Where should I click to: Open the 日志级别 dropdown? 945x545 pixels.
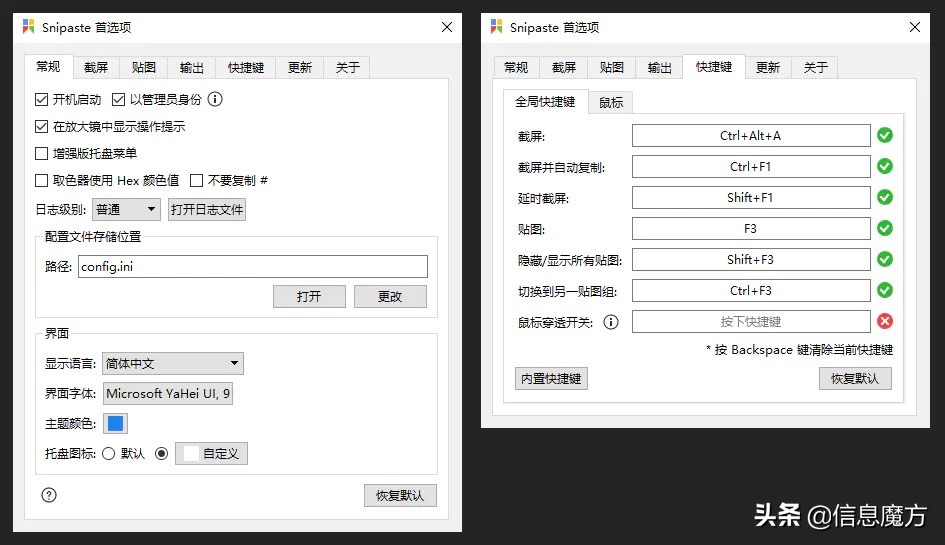pyautogui.click(x=127, y=209)
